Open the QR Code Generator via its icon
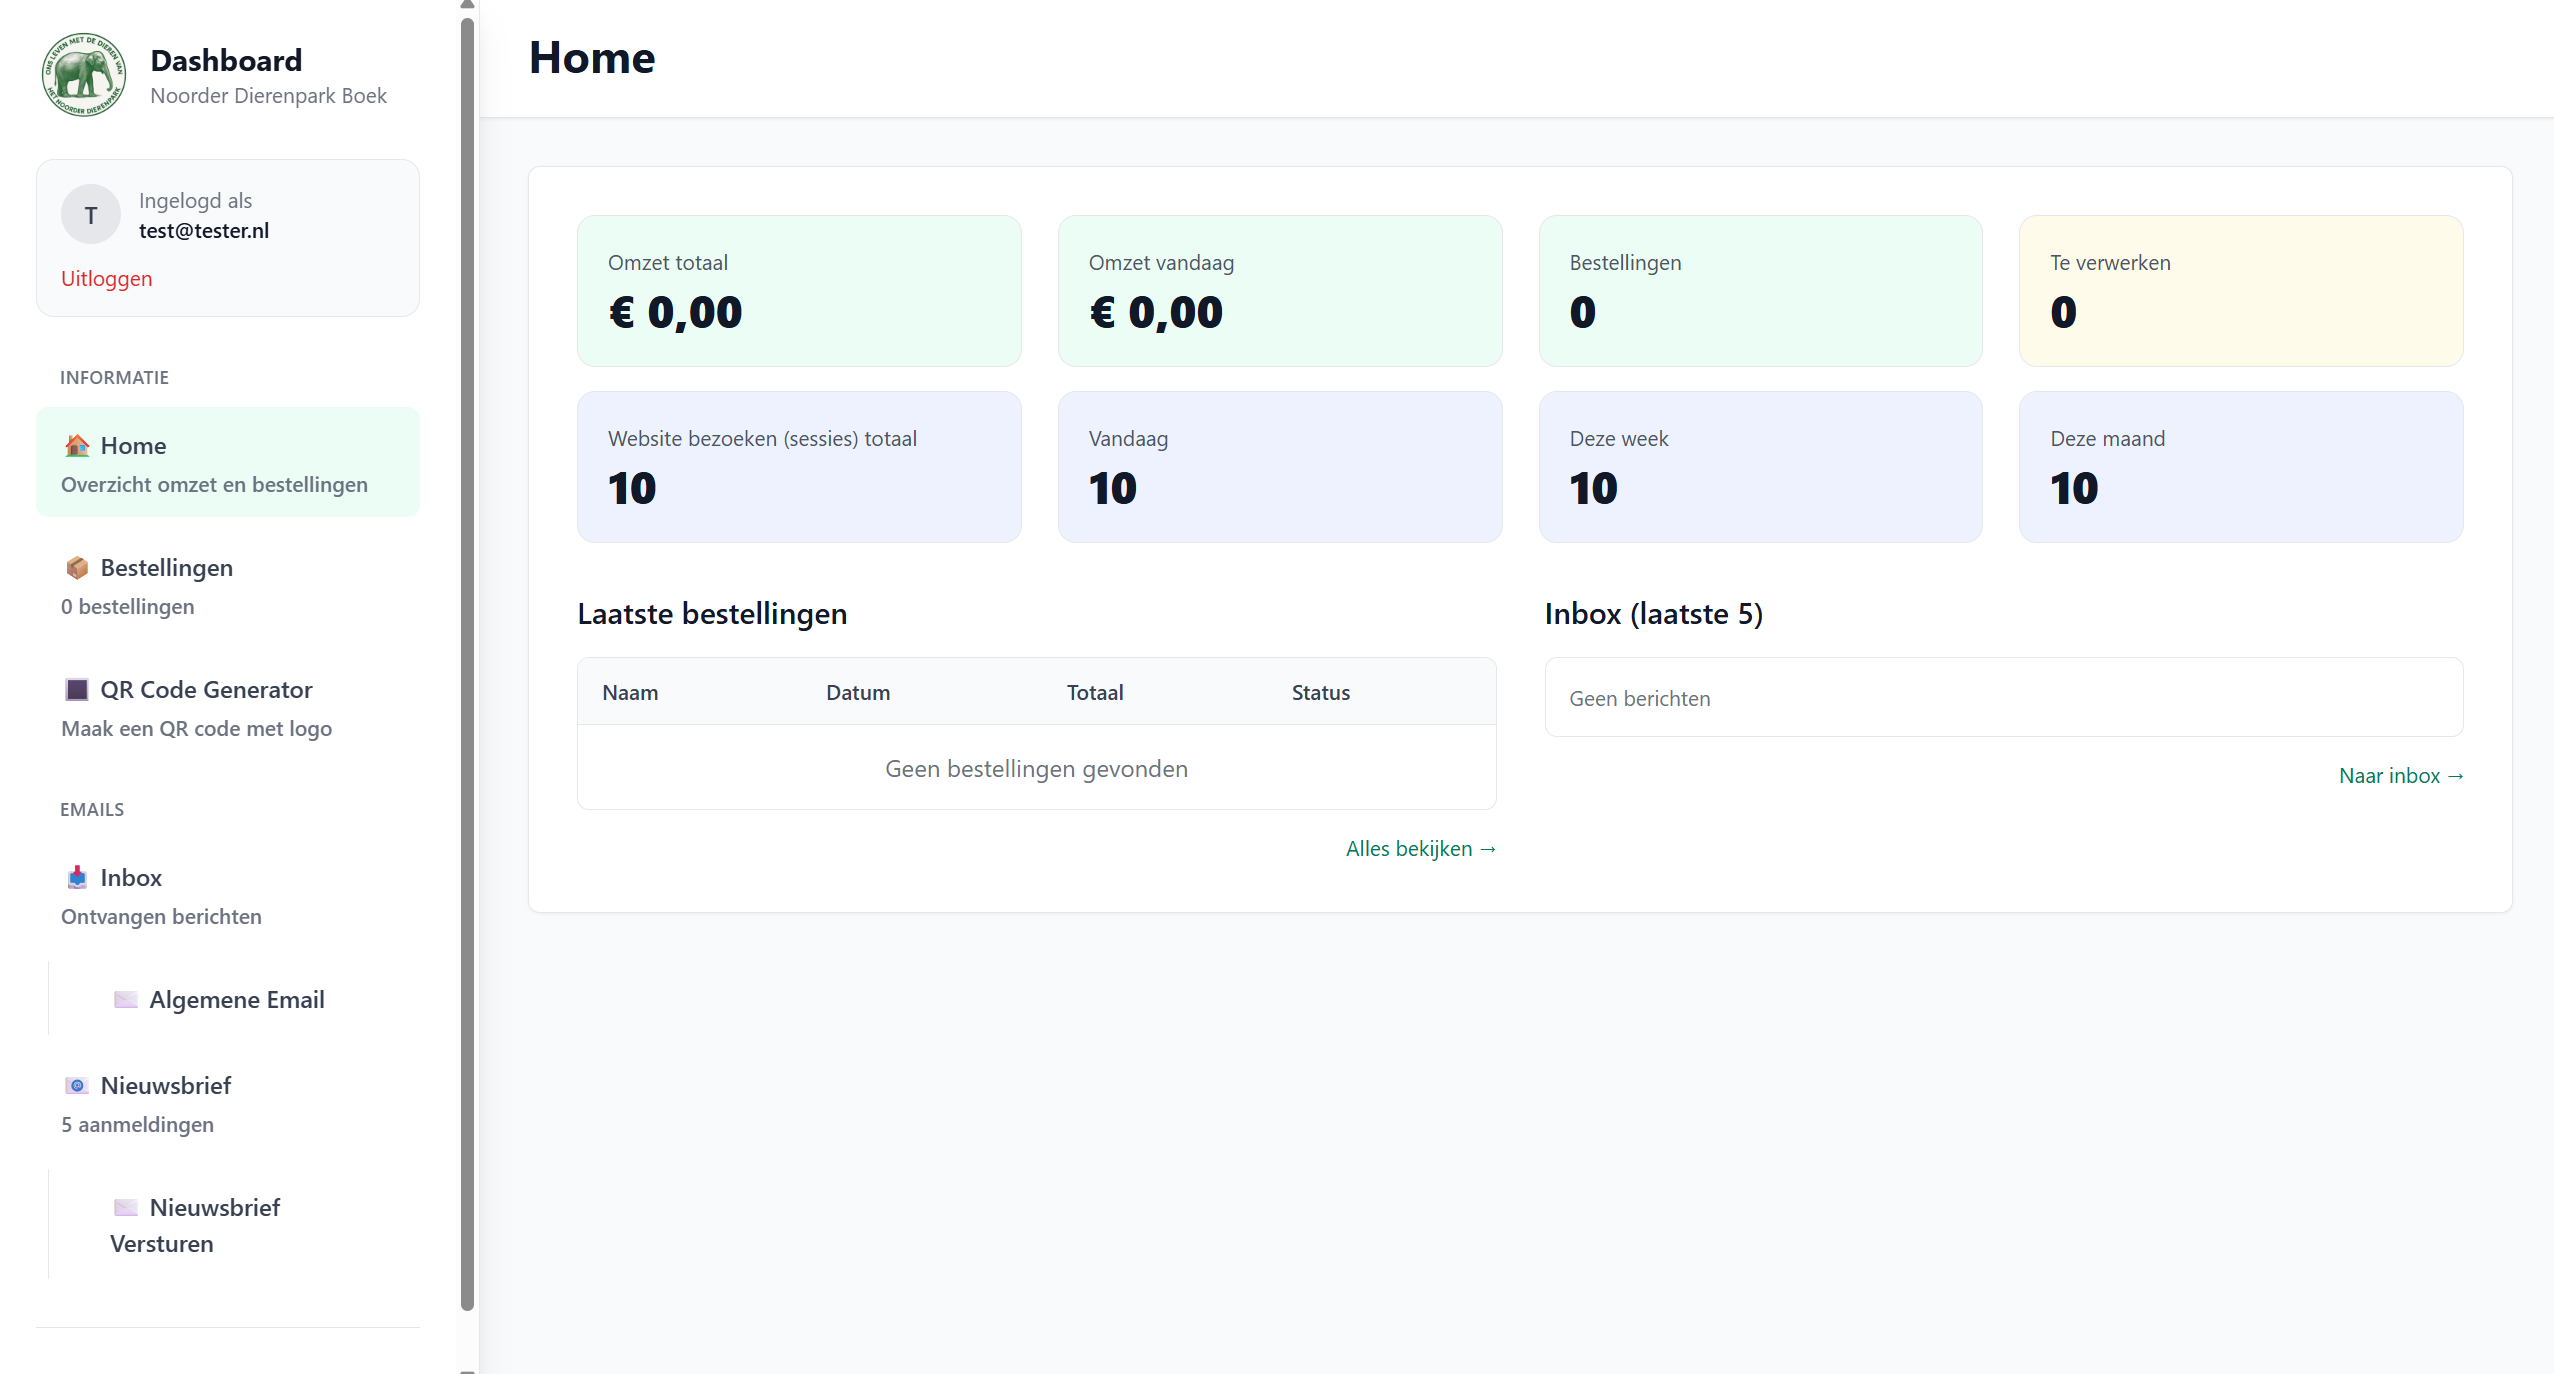 click(x=77, y=689)
